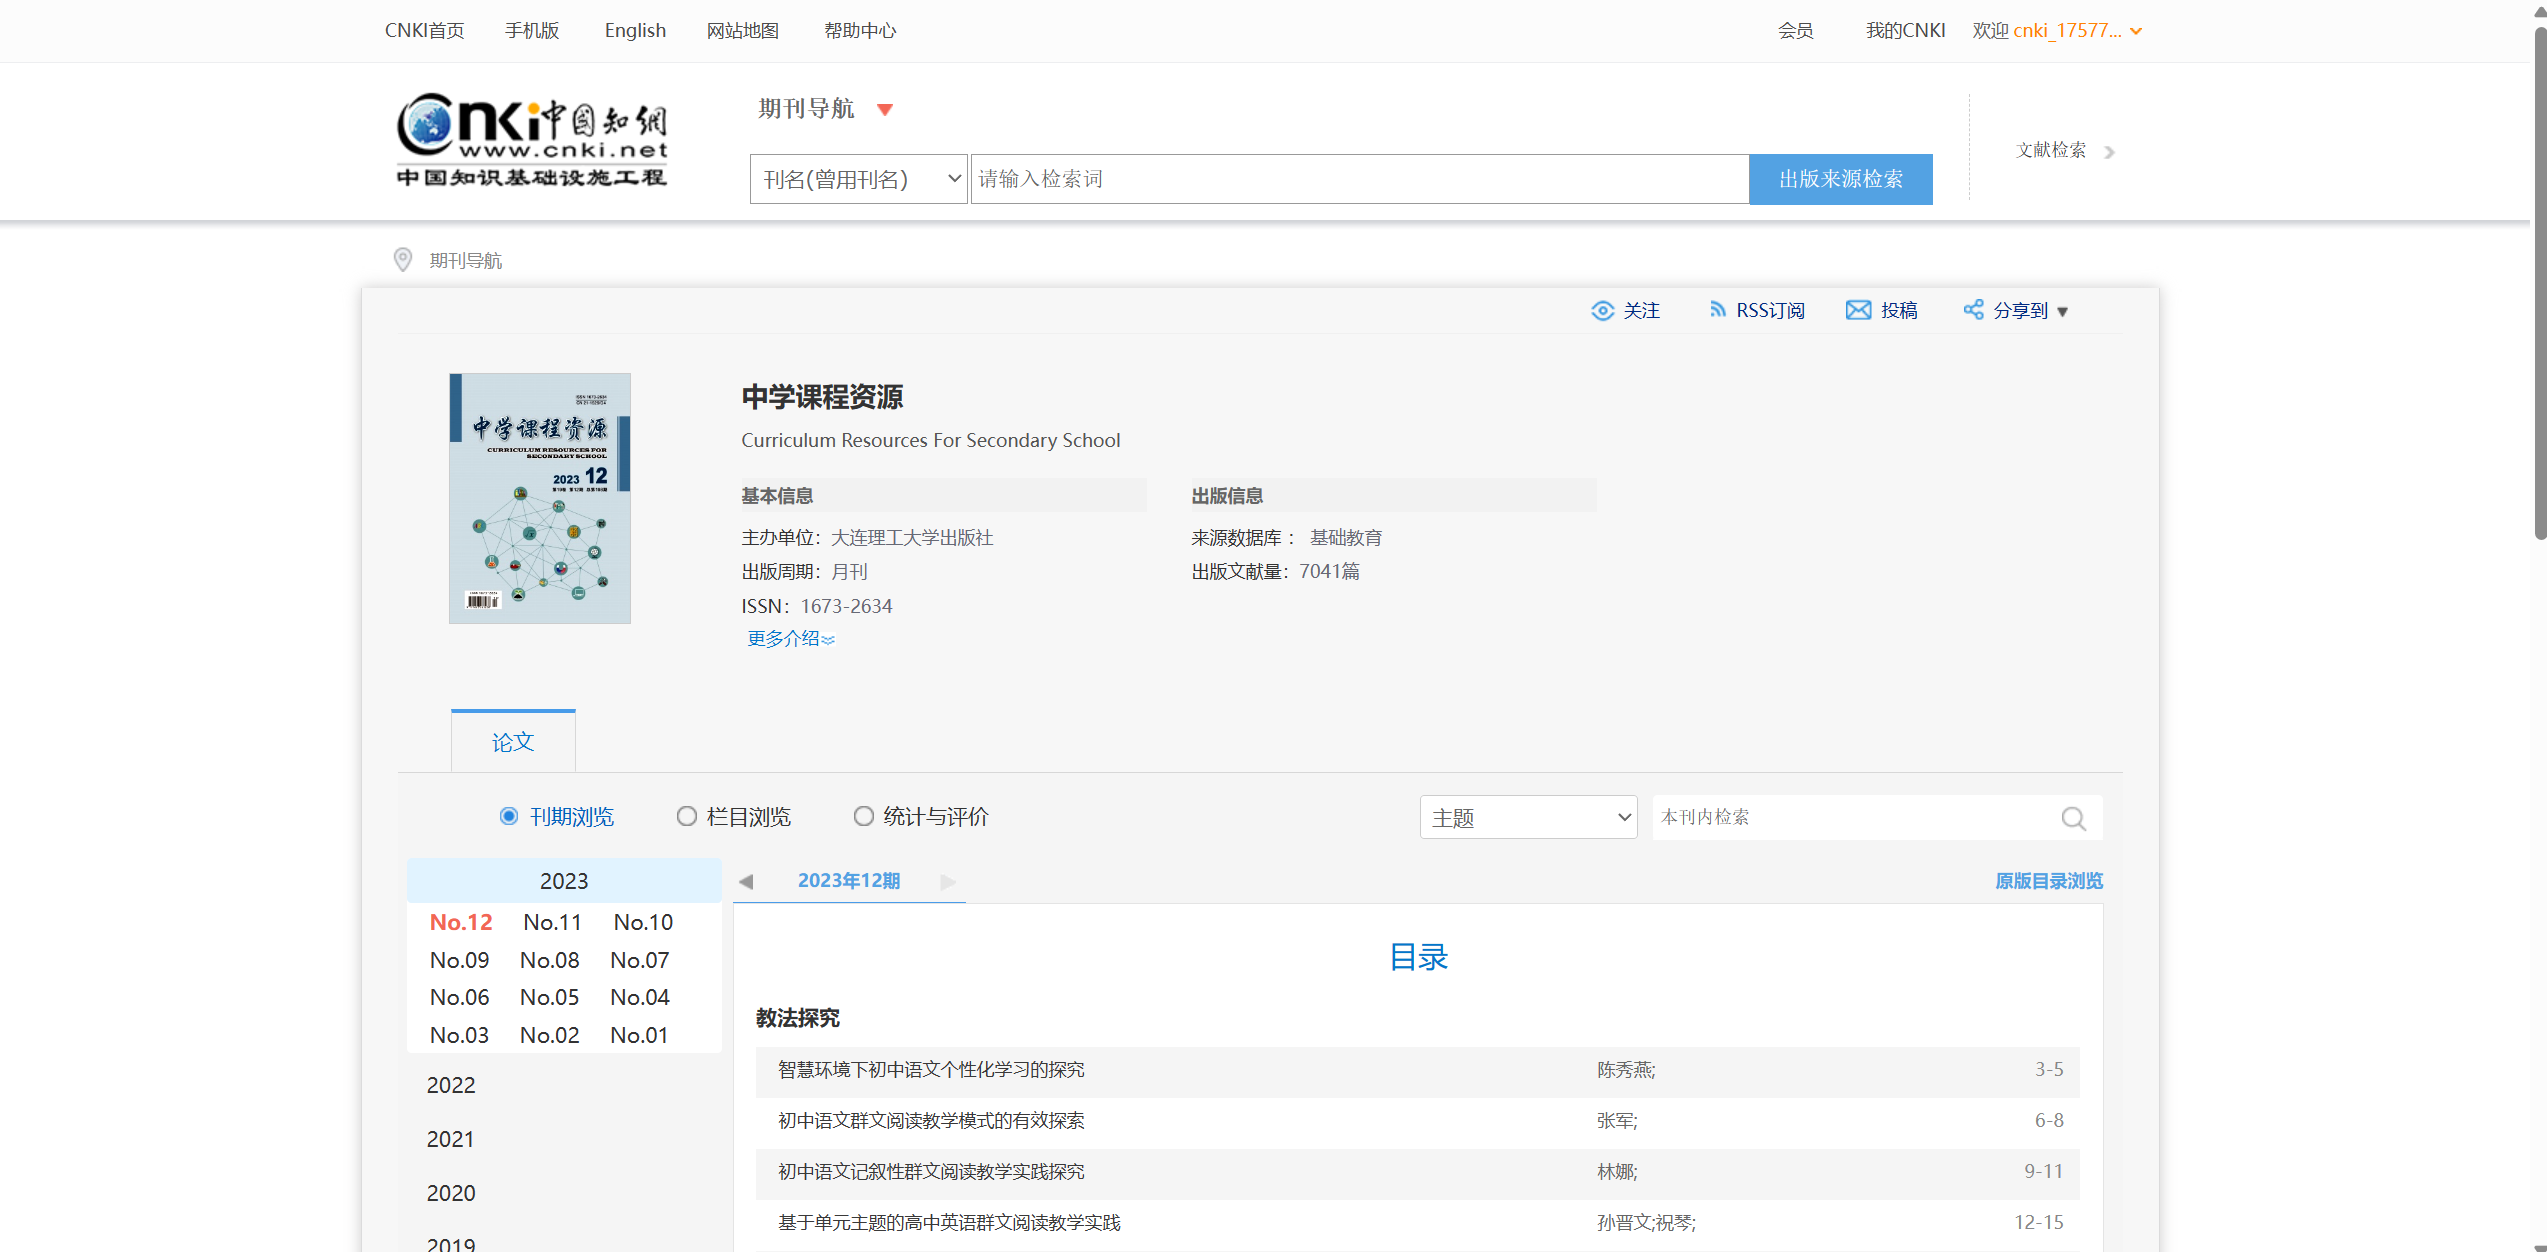
Task: Select issue No.06 of 2023
Action: click(459, 998)
